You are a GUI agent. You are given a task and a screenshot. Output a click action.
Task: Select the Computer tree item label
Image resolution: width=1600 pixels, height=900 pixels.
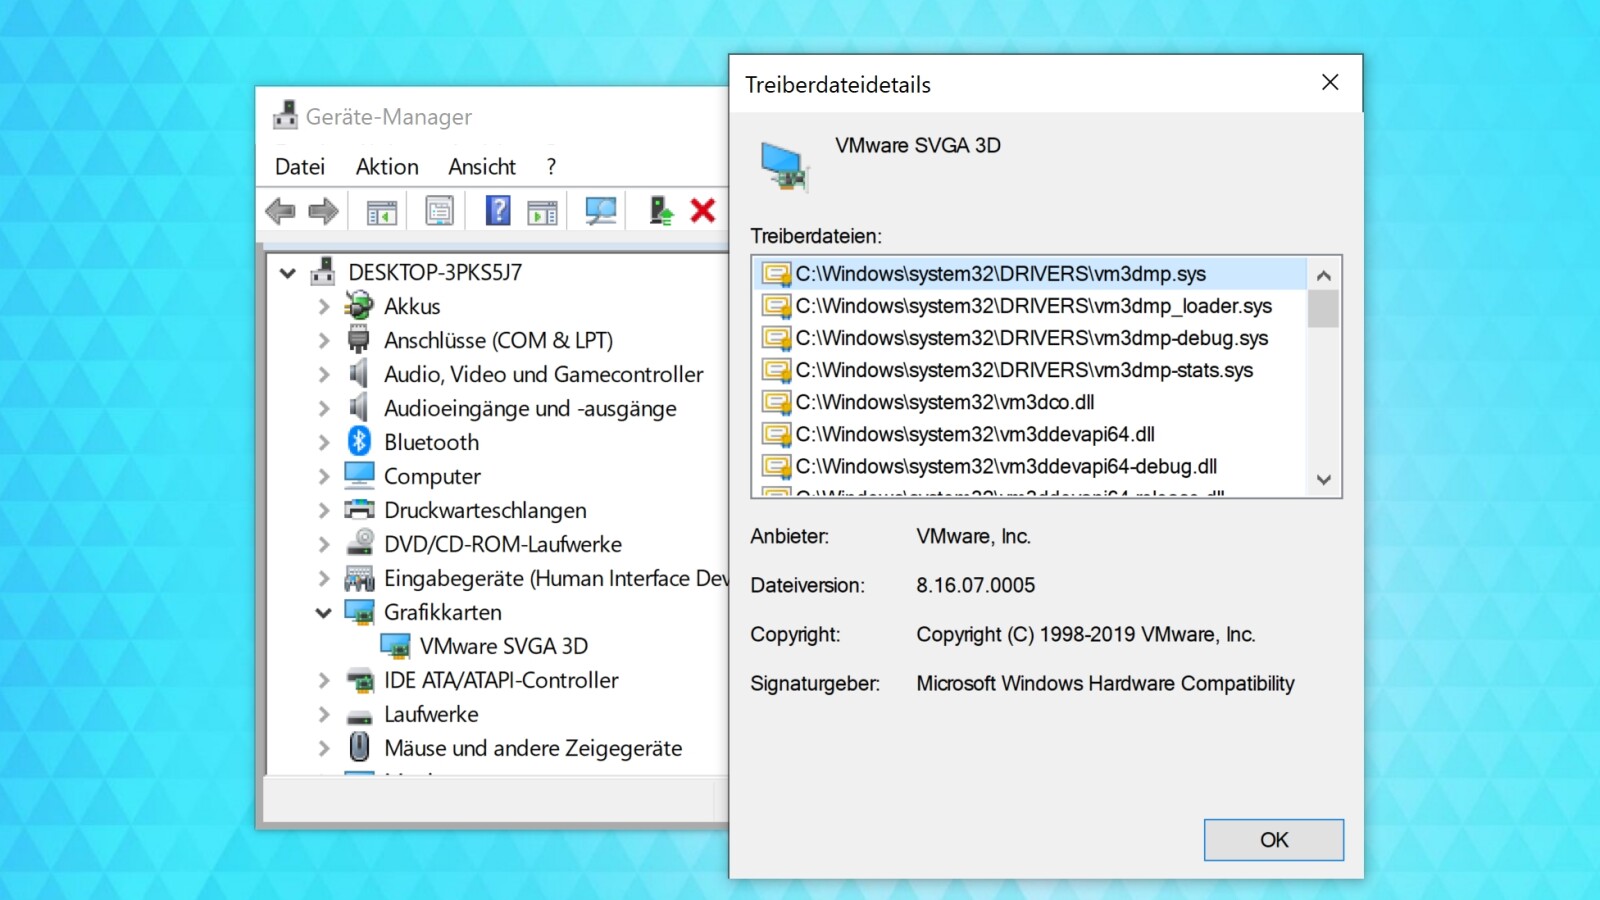click(432, 476)
